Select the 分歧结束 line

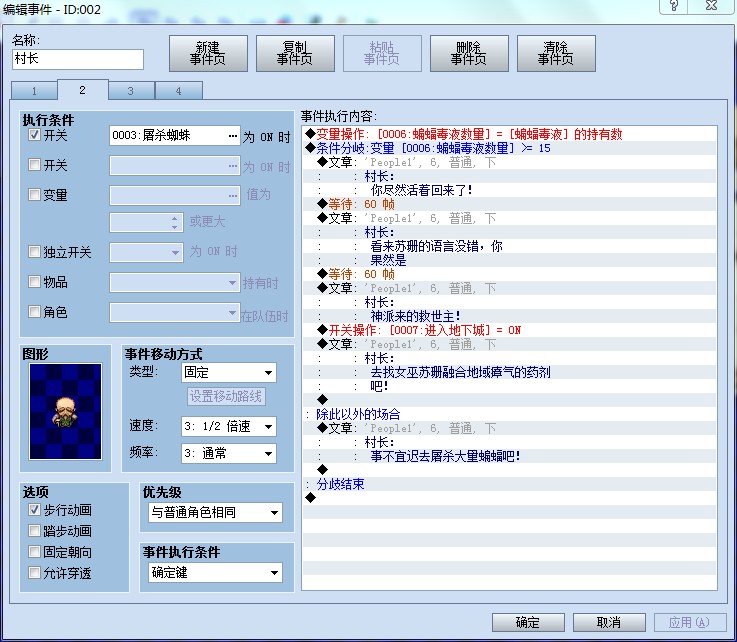coord(510,484)
